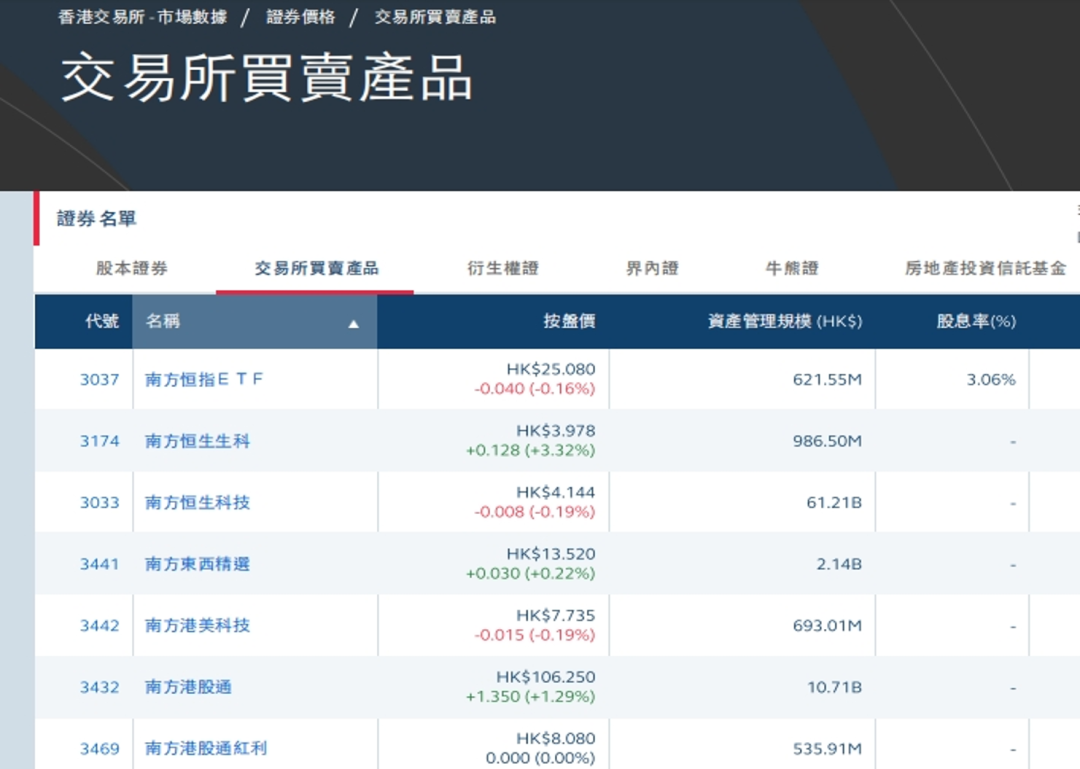The height and width of the screenshot is (769, 1080).
Task: Click the 交易所買賣產品 breadcrumb link
Action: click(x=435, y=17)
